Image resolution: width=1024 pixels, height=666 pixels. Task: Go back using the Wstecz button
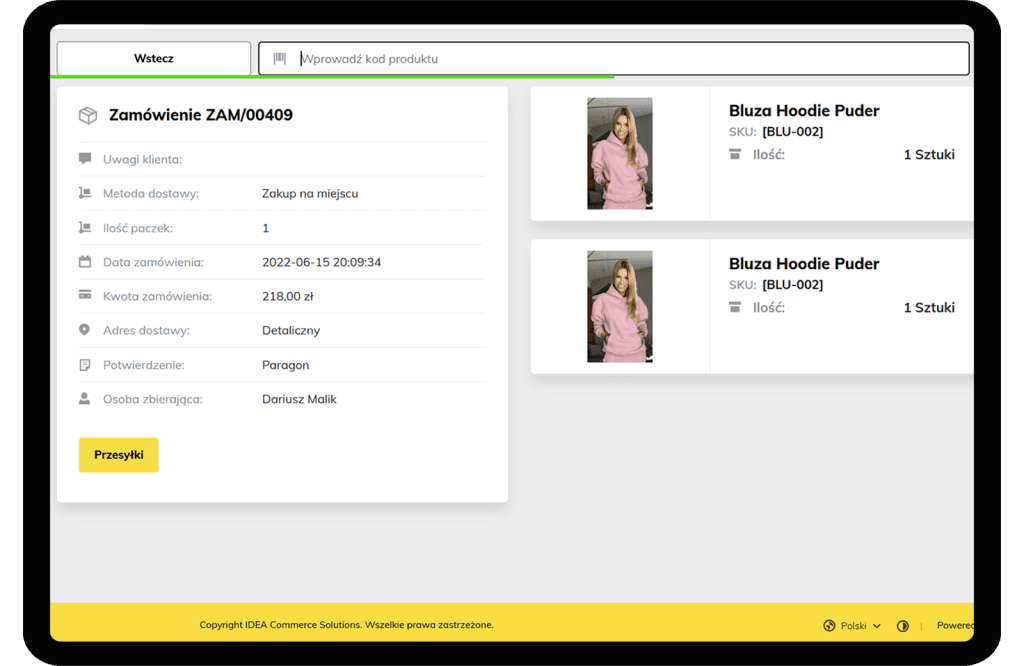pos(154,59)
